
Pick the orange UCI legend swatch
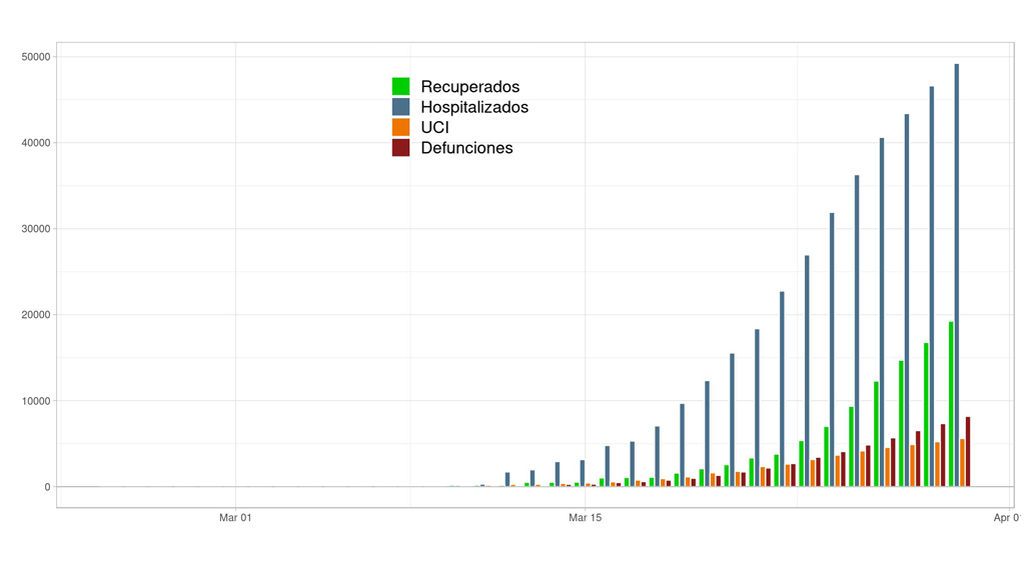[x=401, y=127]
